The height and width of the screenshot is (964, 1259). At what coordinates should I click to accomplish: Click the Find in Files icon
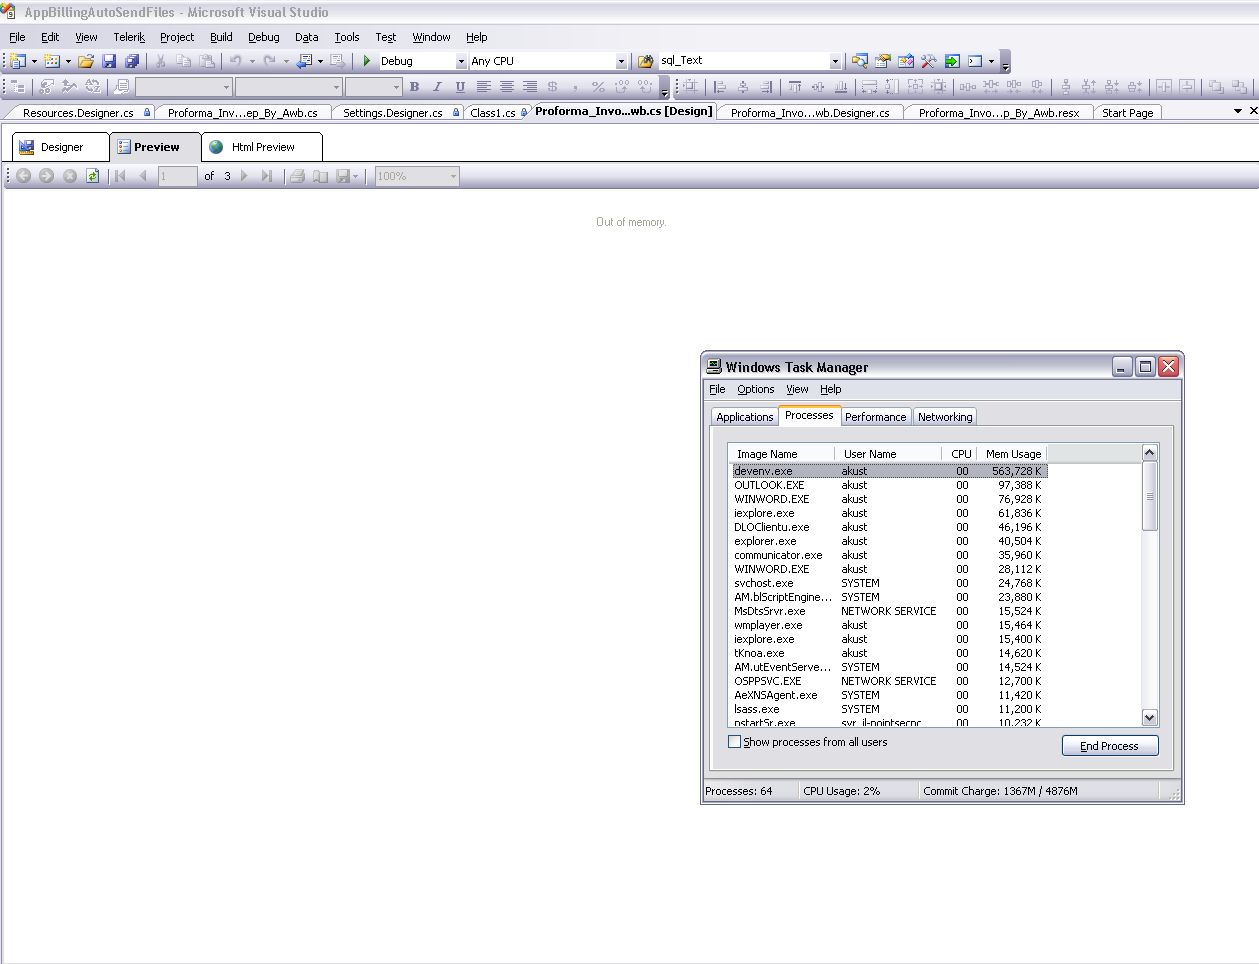pyautogui.click(x=646, y=61)
